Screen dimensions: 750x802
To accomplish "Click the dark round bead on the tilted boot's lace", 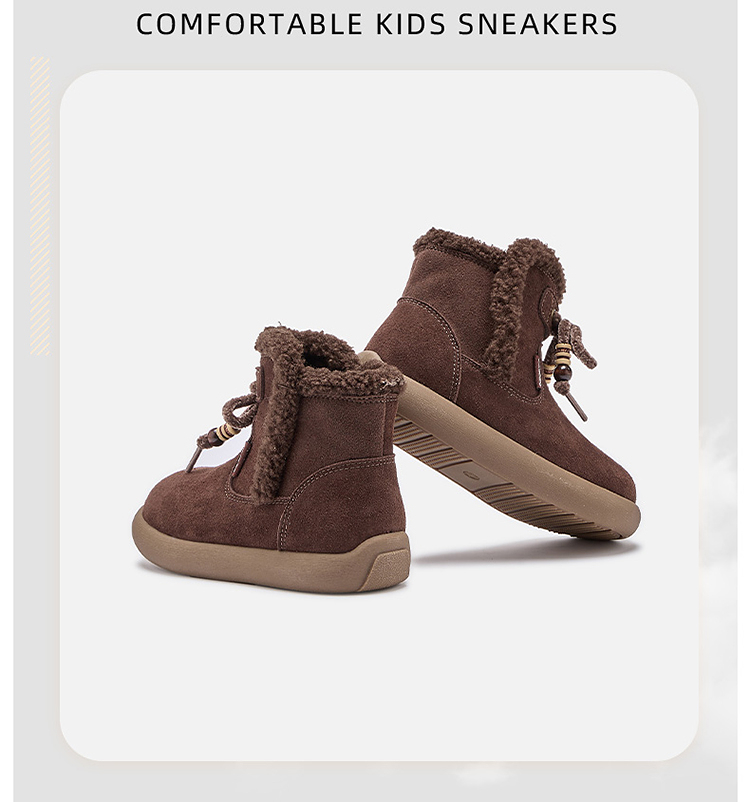I will 563,372.
